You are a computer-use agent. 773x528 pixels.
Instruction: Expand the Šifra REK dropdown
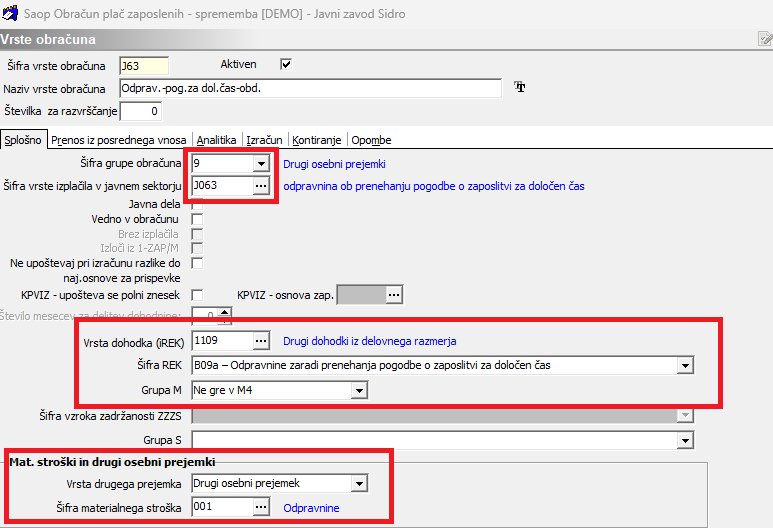[685, 366]
